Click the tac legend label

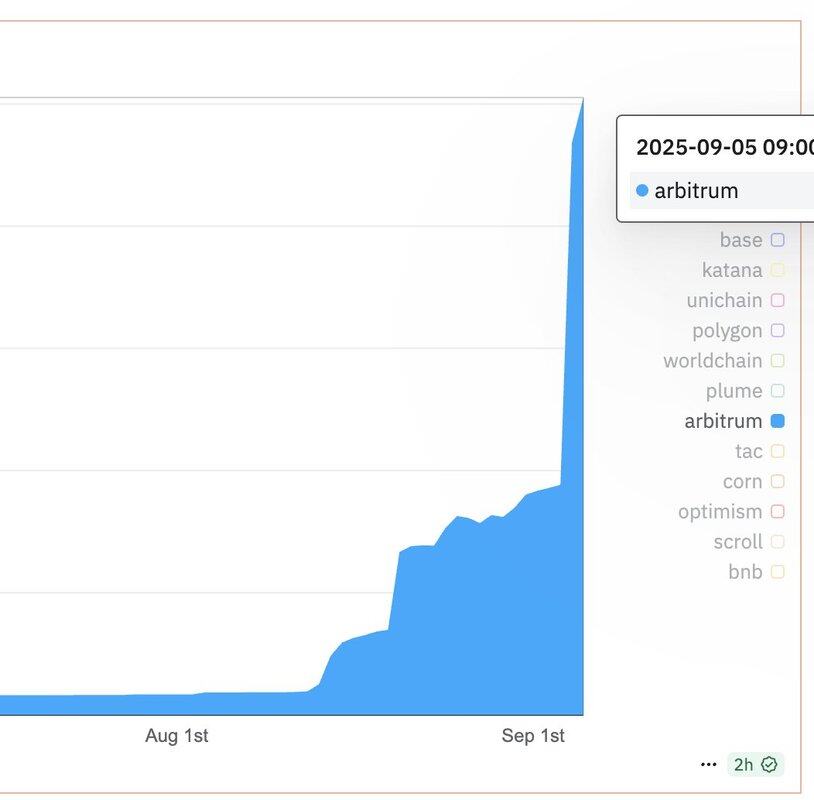click(749, 451)
